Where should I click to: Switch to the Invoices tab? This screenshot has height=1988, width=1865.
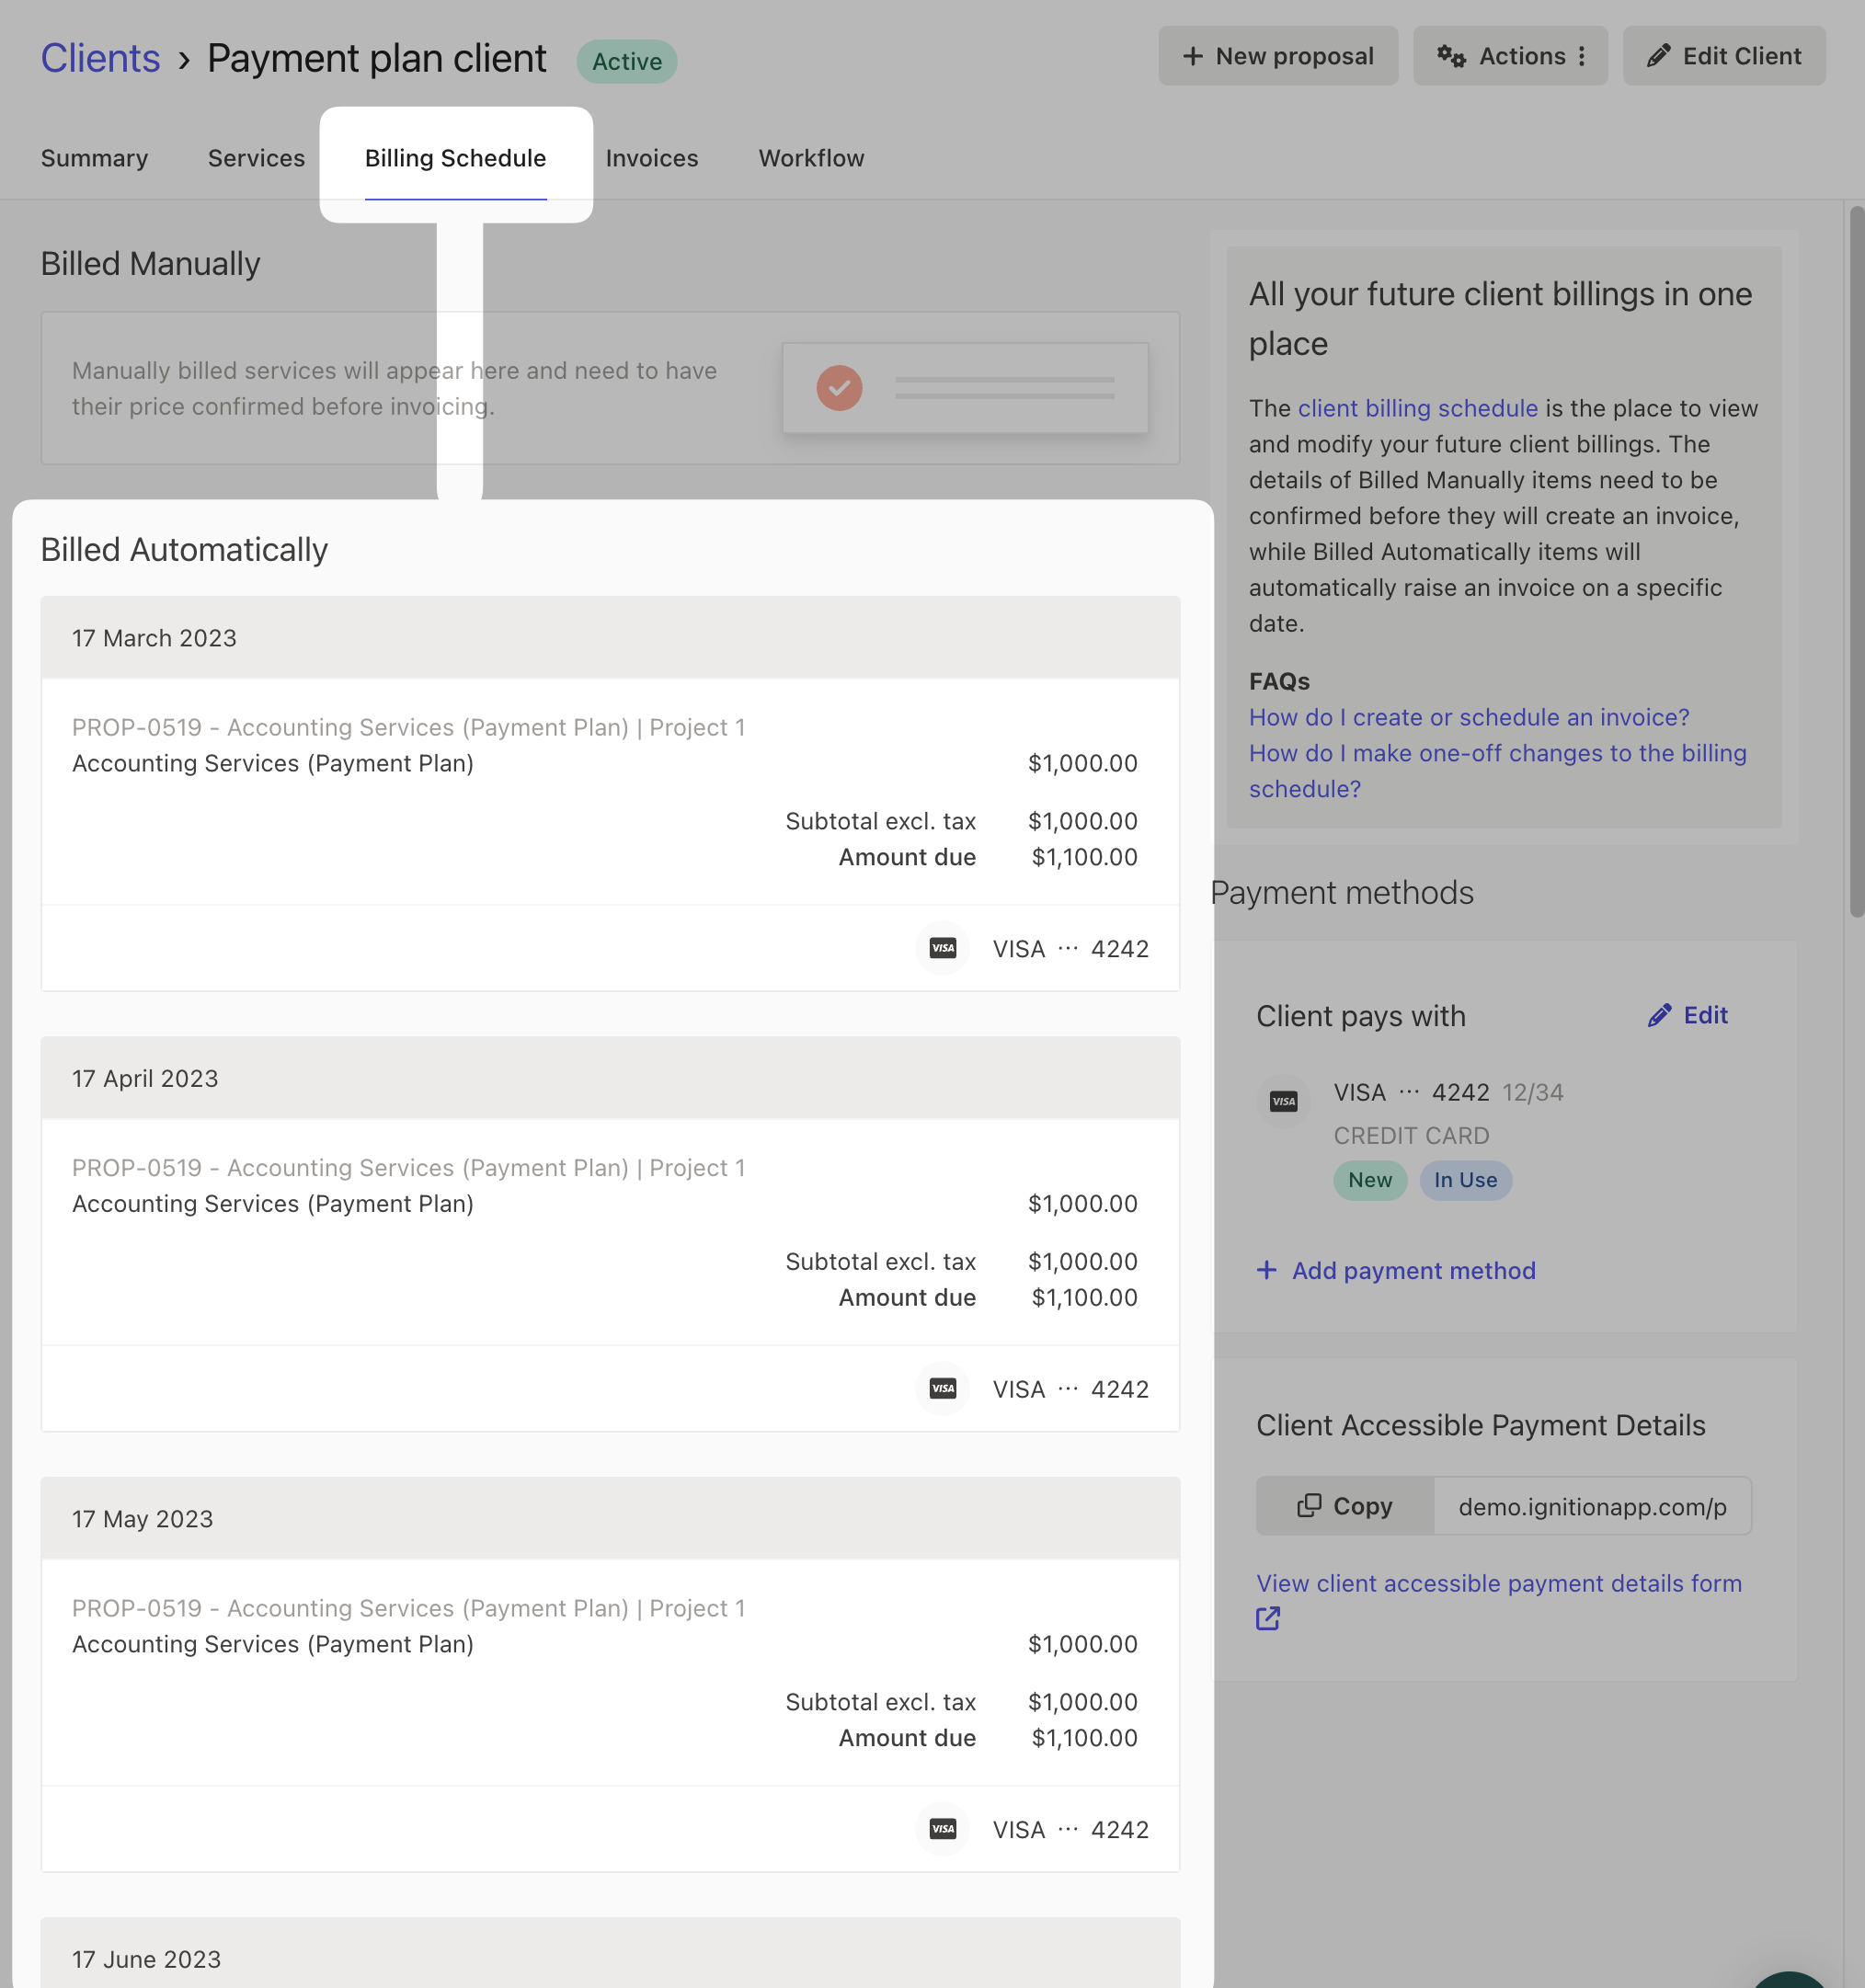pos(652,158)
